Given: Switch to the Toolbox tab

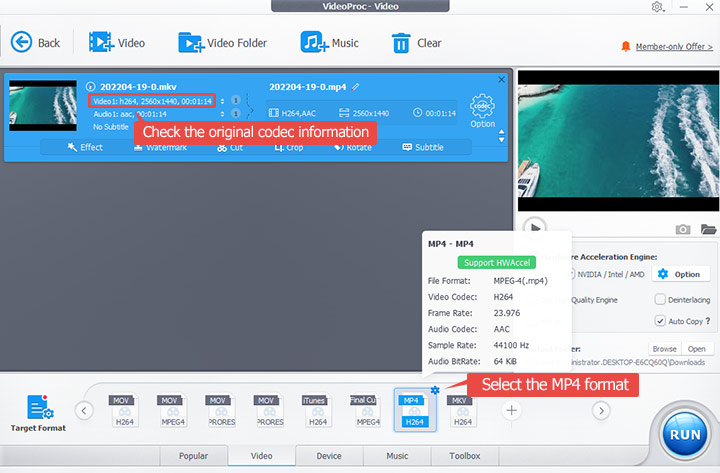Looking at the screenshot, I should coord(465,456).
